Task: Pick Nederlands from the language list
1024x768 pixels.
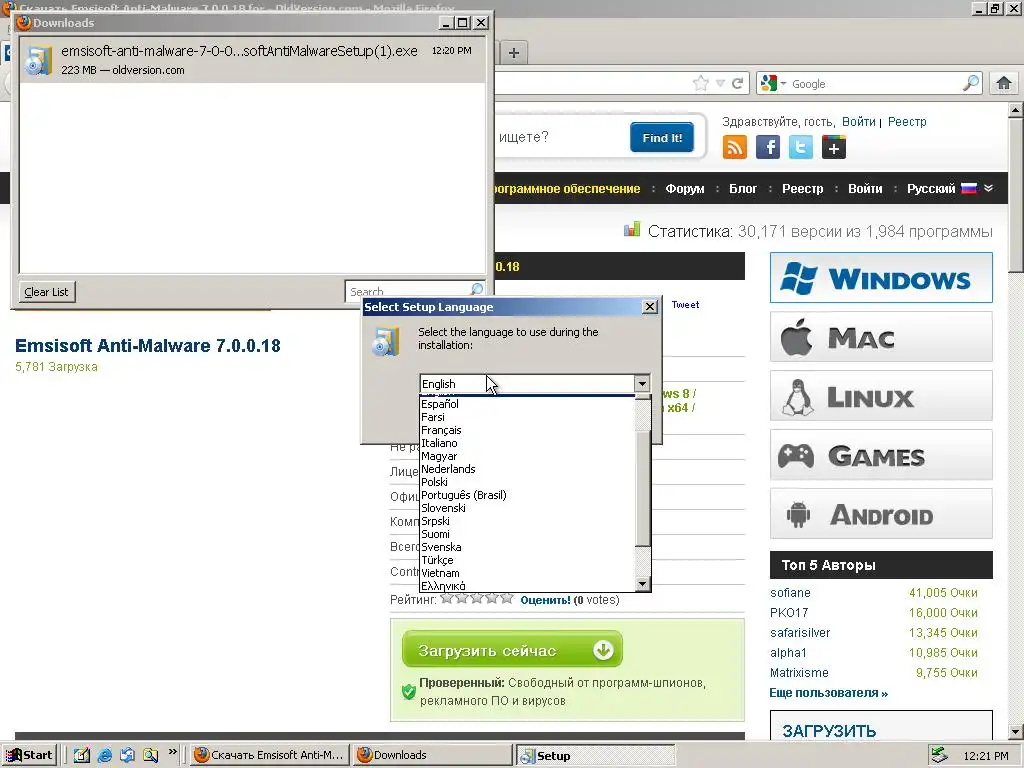Action: click(527, 469)
